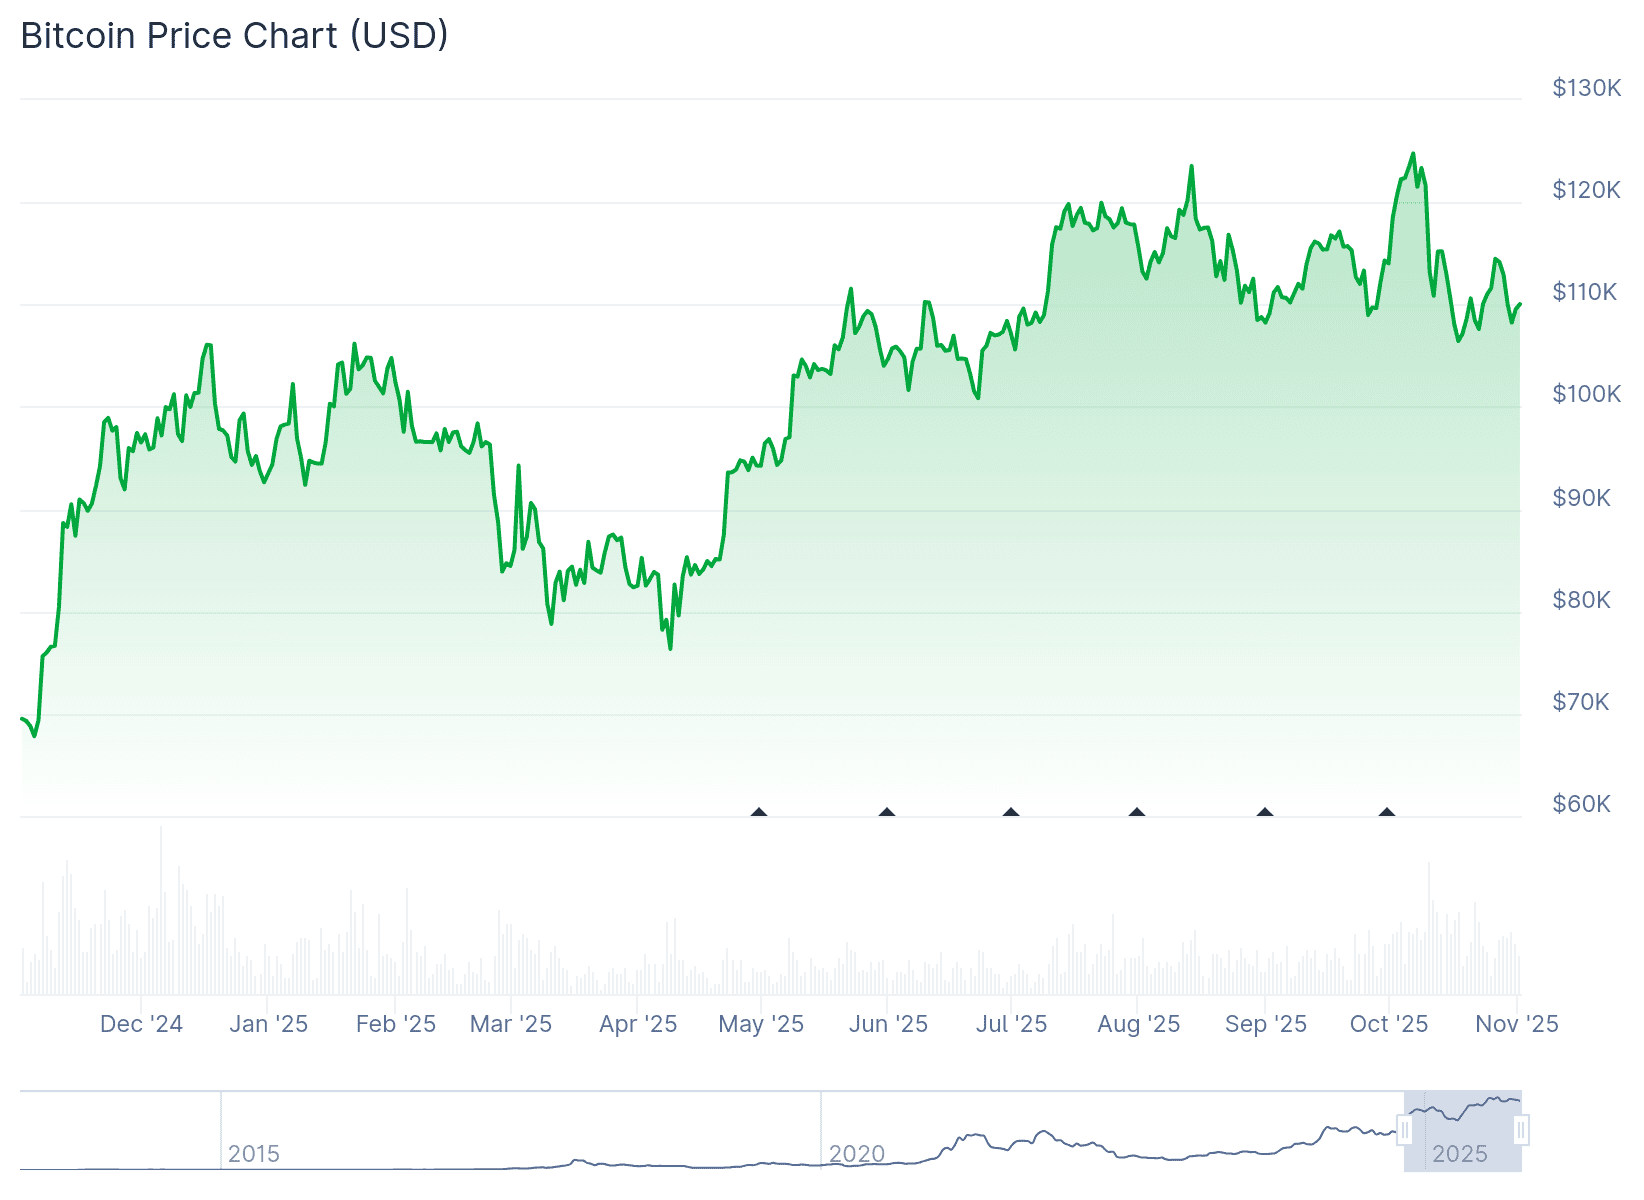Click the event marker at Oct '25
1644x1200 pixels.
point(1387,812)
